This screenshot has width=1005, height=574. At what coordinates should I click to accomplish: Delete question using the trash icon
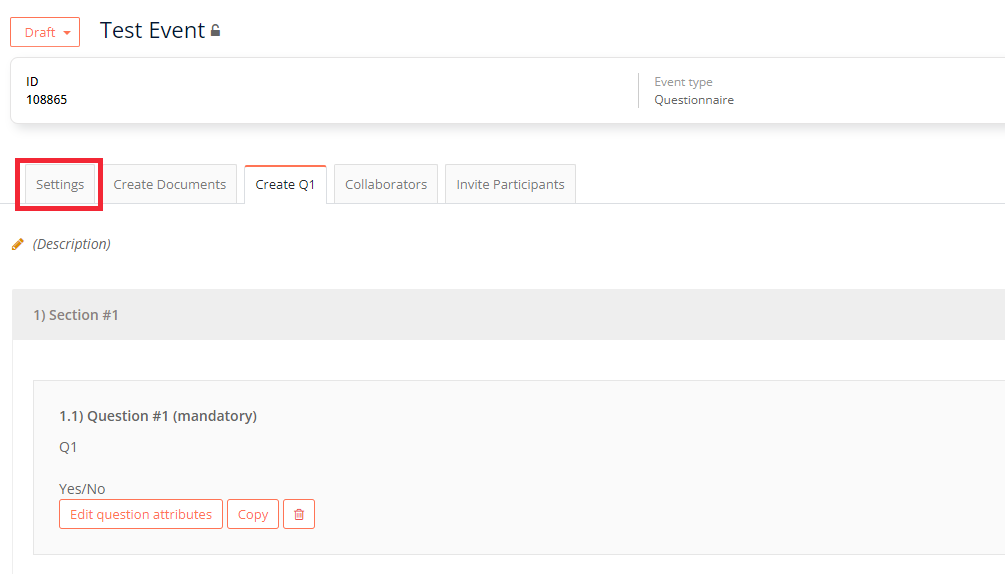299,514
